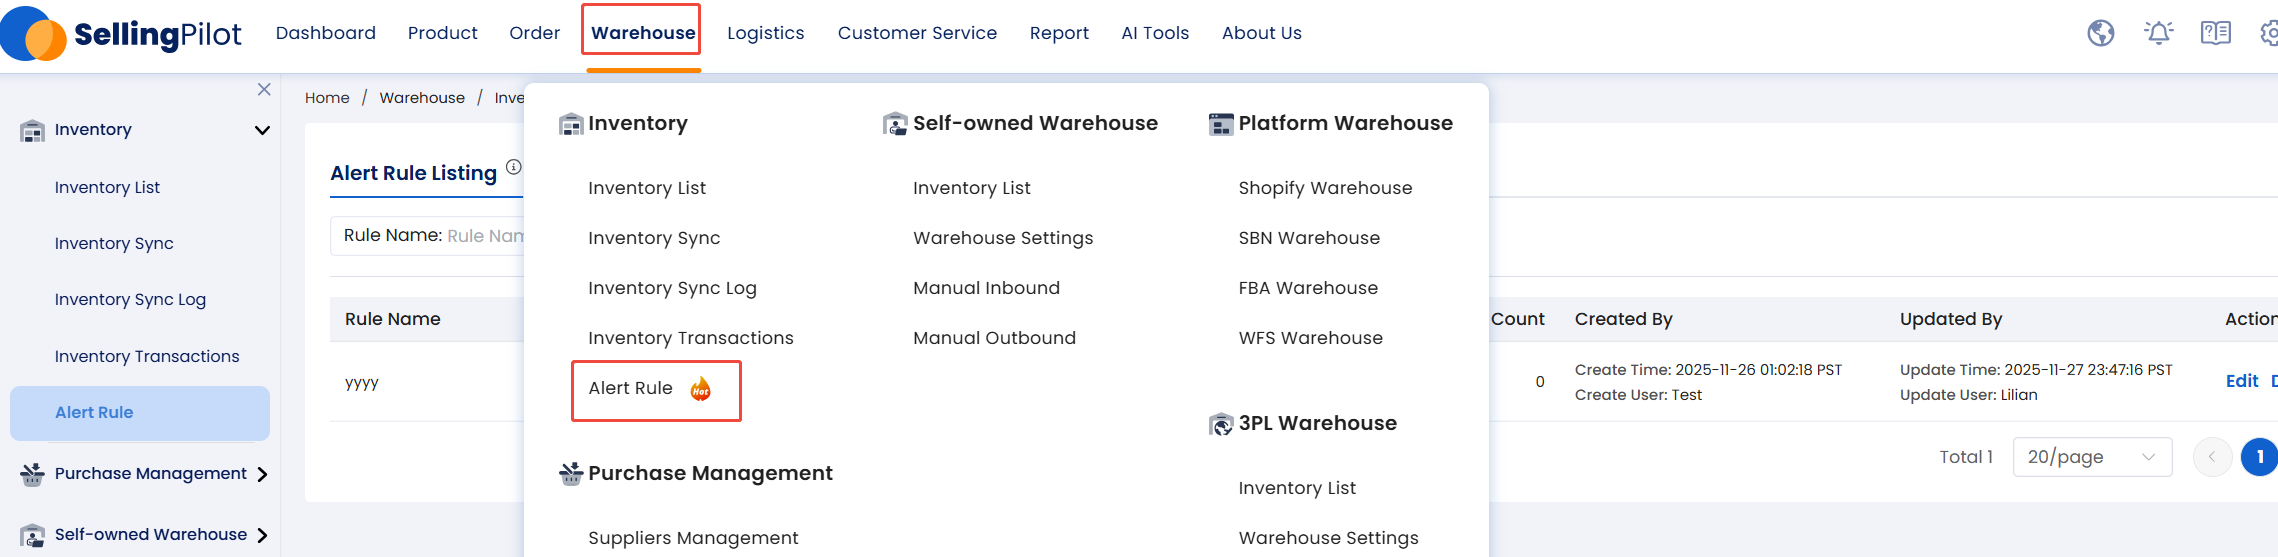
Task: Select FBA Warehouse from the mega menu
Action: point(1307,288)
